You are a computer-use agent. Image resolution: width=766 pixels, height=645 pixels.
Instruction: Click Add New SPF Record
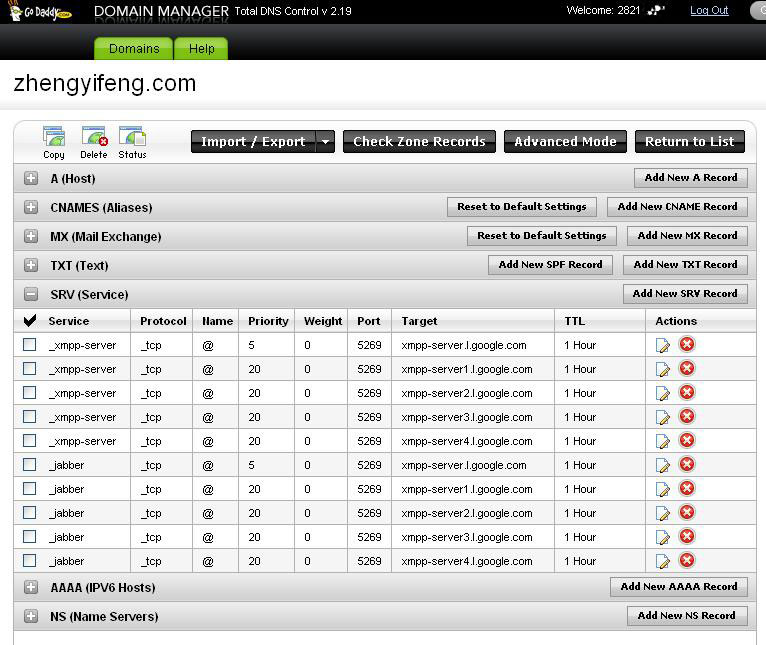coord(550,265)
